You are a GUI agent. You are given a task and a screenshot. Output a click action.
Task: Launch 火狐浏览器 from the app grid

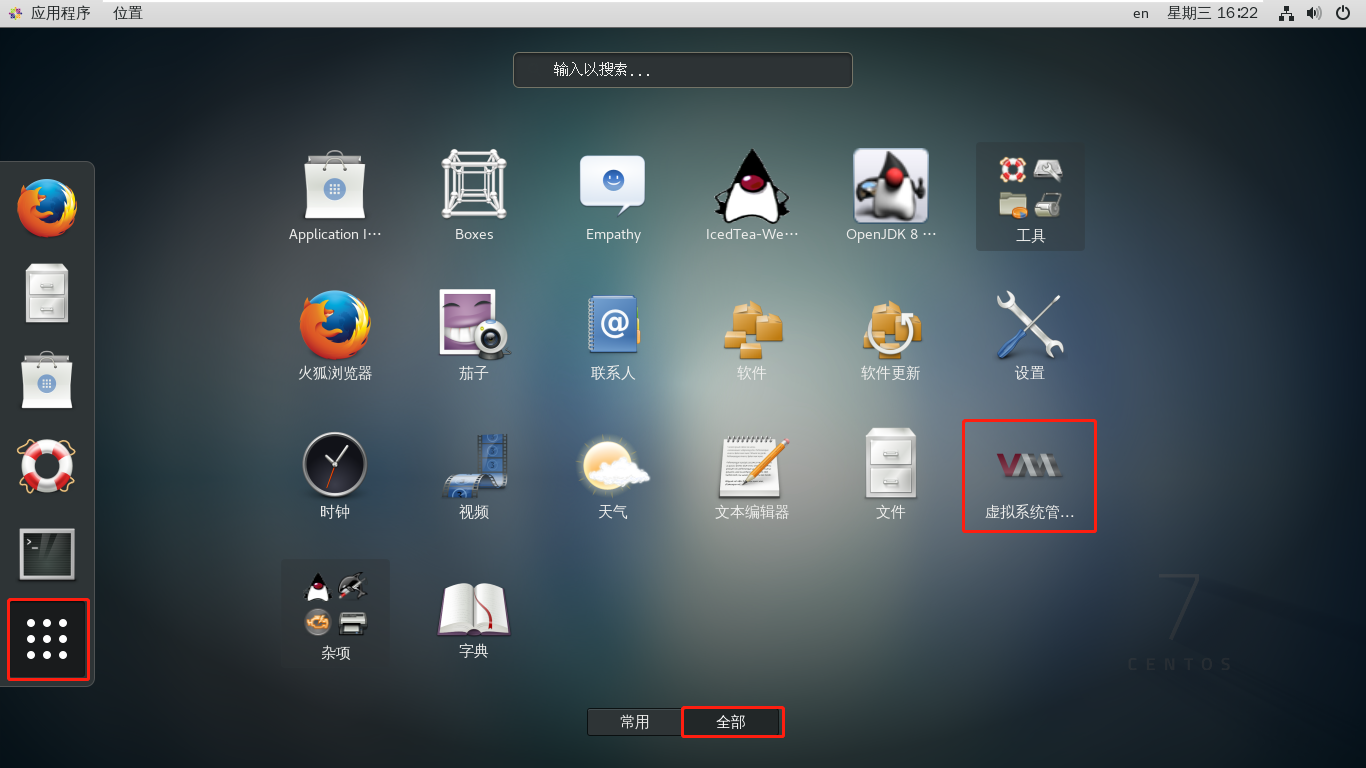click(335, 335)
